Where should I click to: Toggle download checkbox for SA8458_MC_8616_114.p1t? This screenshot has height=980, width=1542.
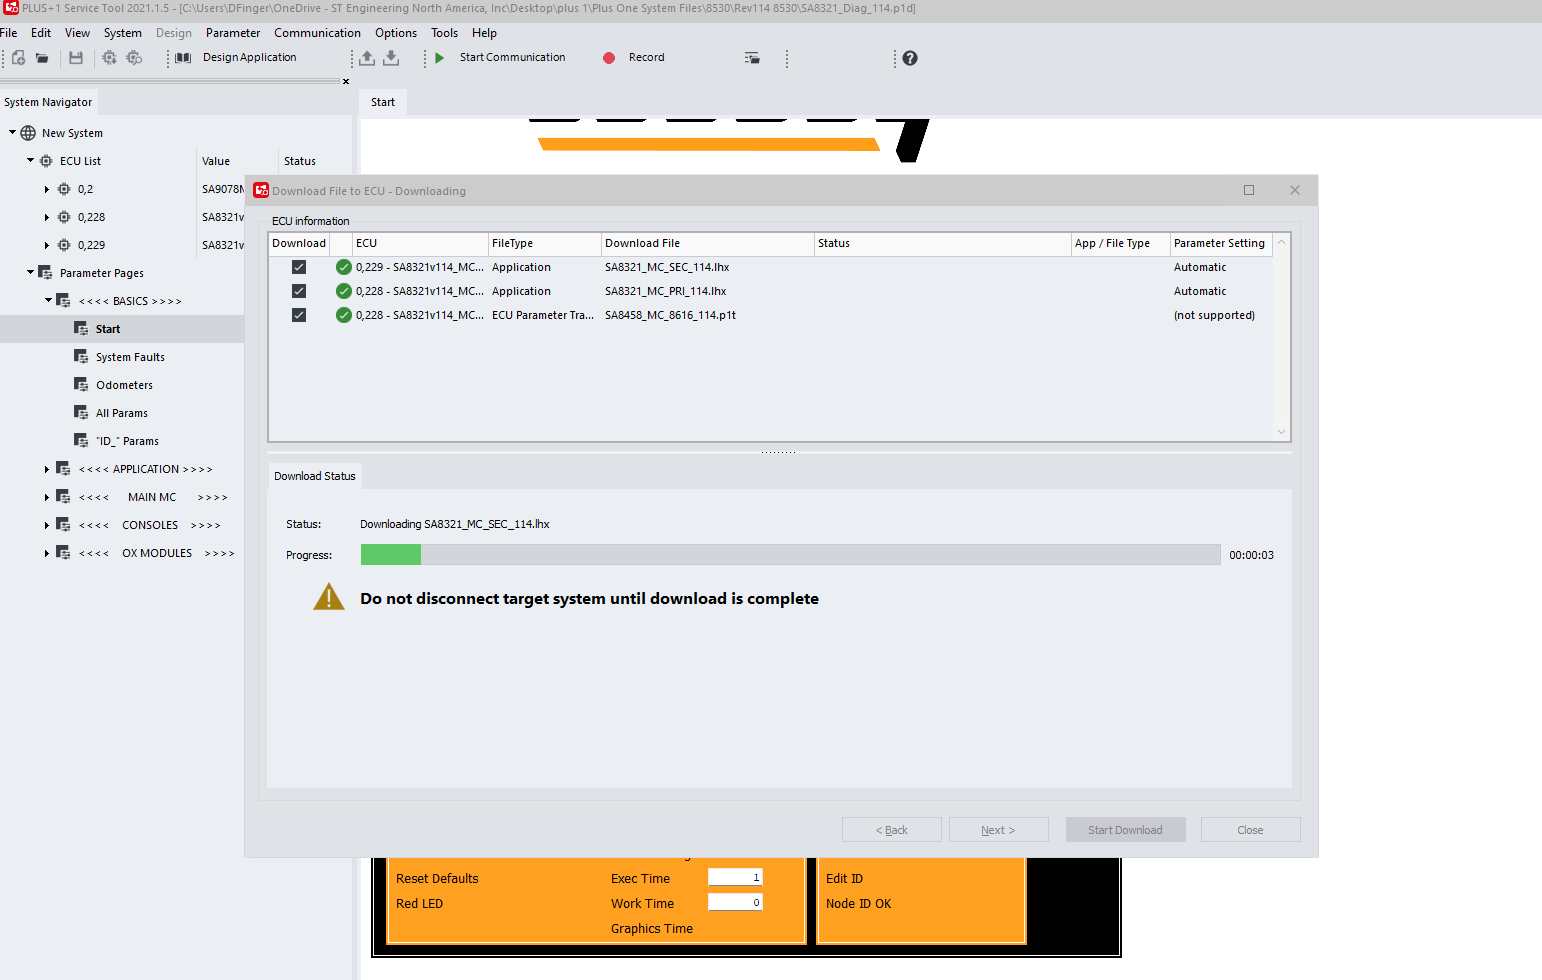299,315
